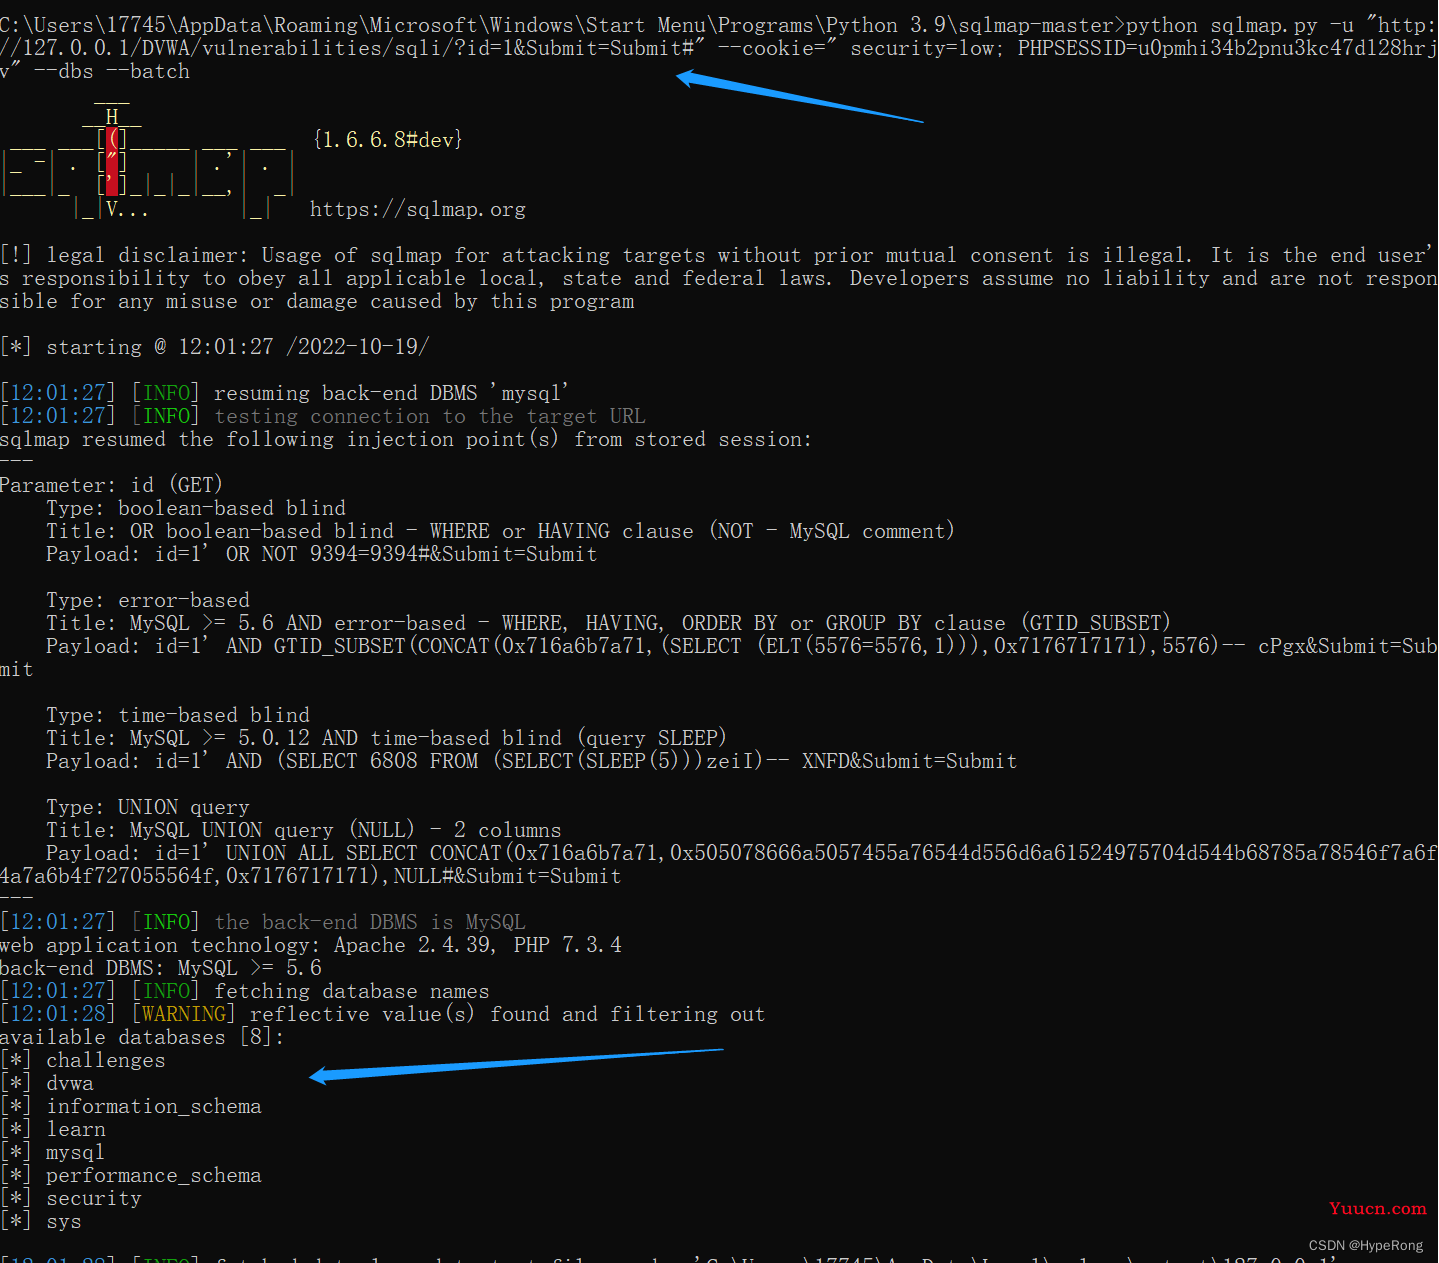Click the 'fetching database names' log line
Viewport: 1439px width, 1263px height.
click(x=245, y=991)
